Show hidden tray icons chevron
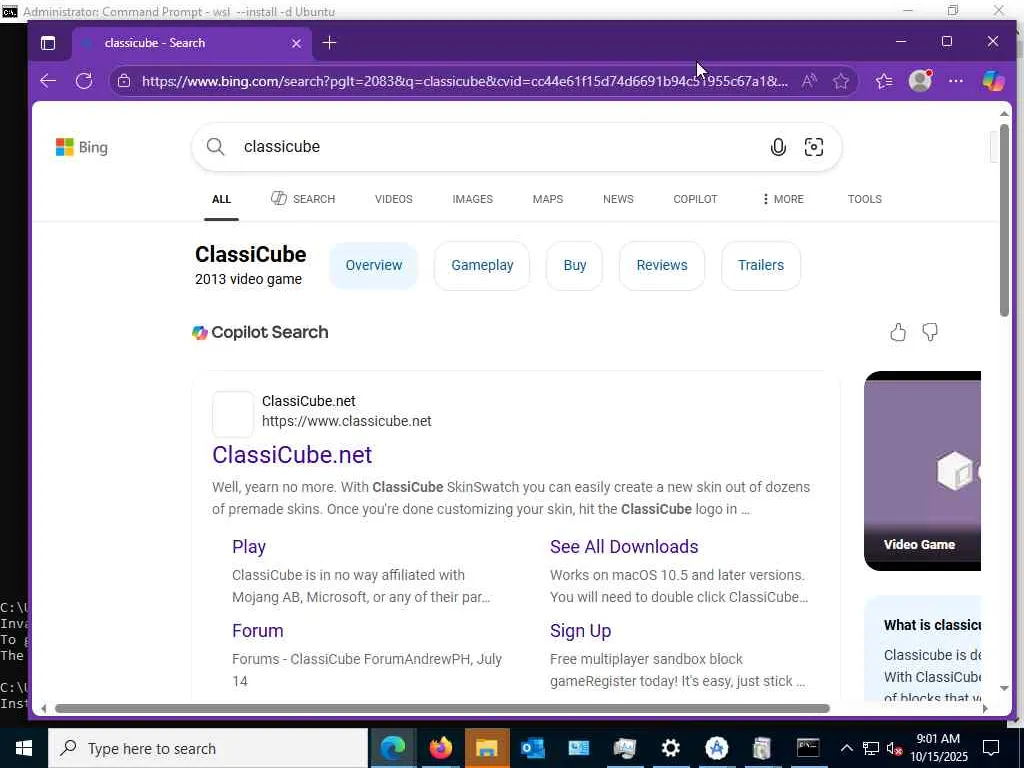This screenshot has width=1024, height=768. 846,748
